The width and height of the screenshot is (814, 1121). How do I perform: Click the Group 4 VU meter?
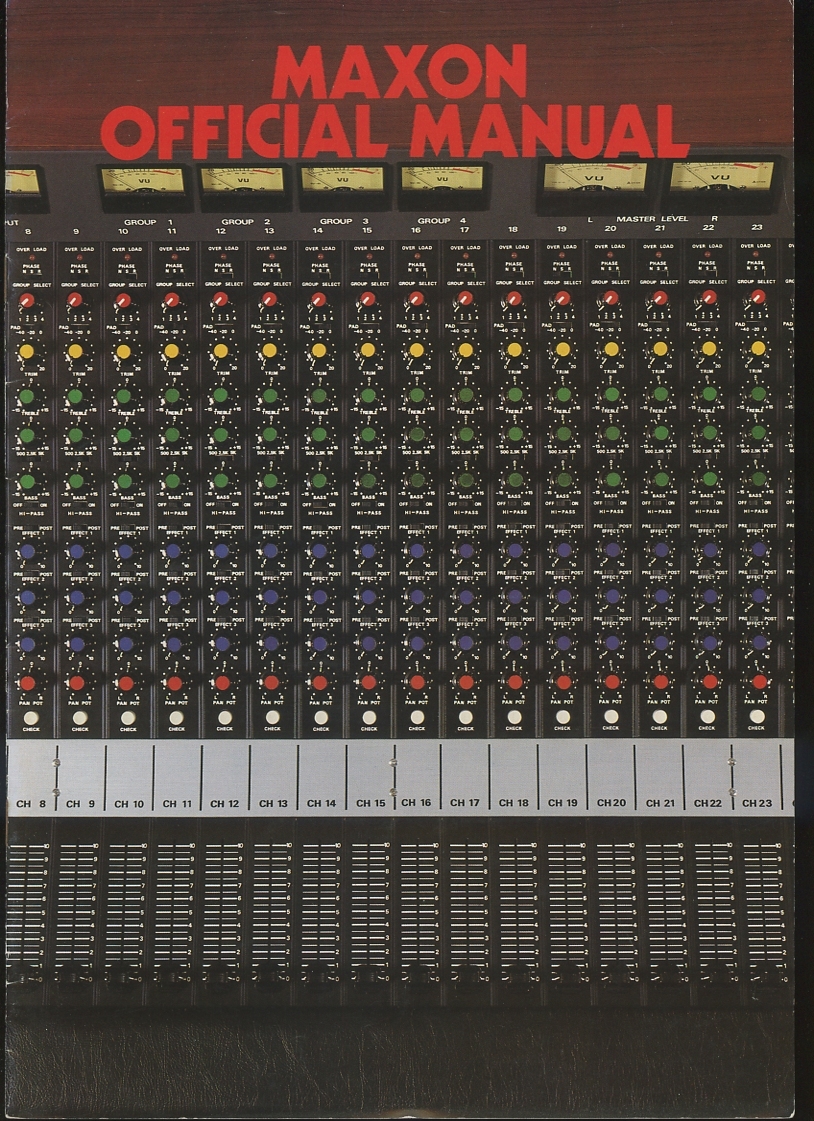442,179
